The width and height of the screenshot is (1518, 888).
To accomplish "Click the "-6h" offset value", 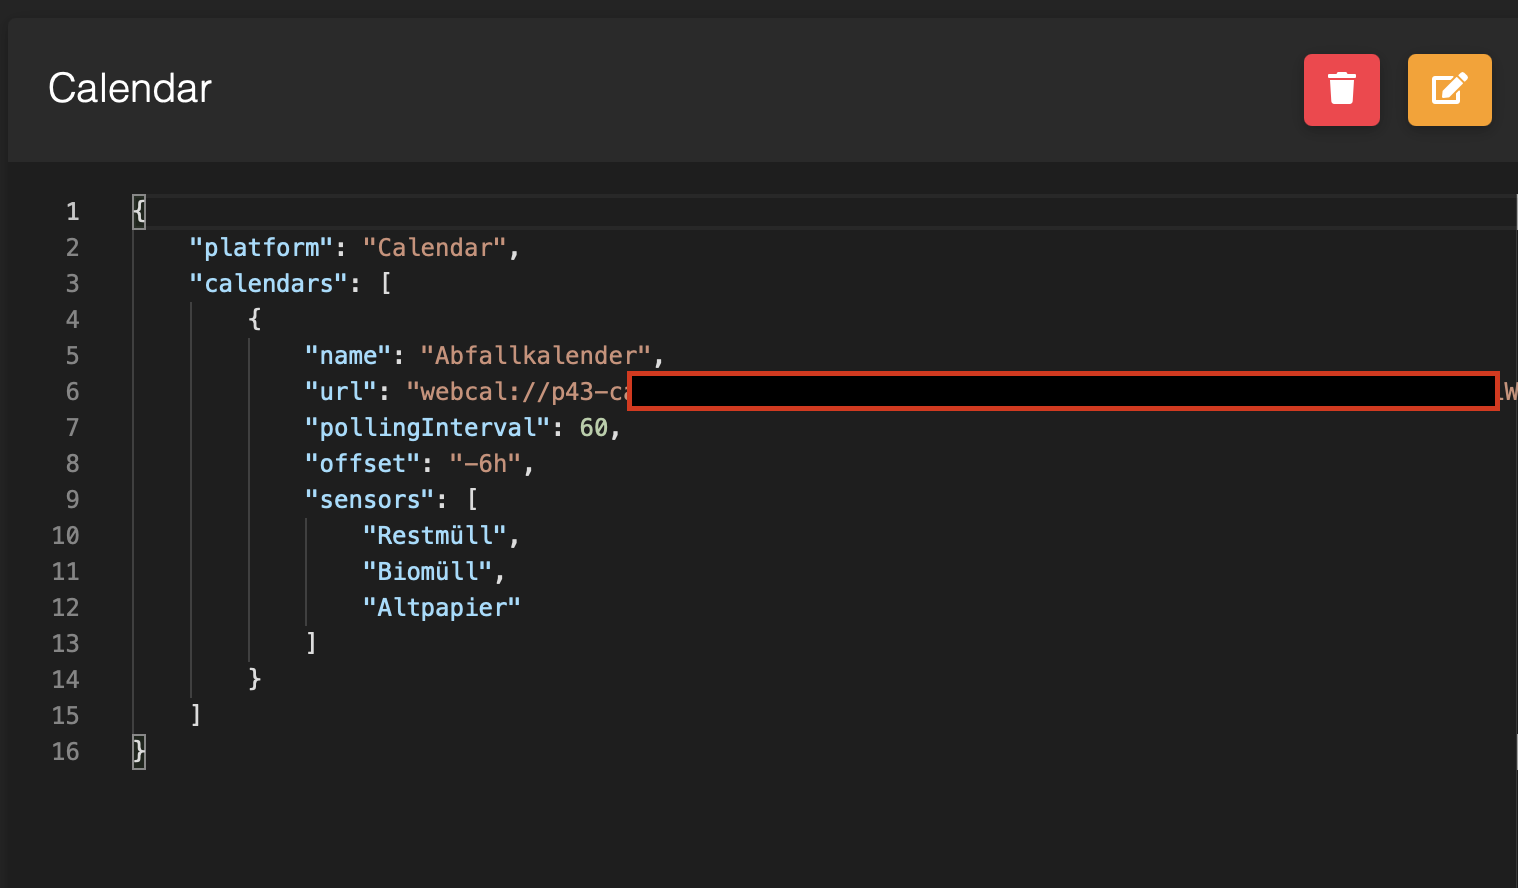I will click(x=485, y=464).
